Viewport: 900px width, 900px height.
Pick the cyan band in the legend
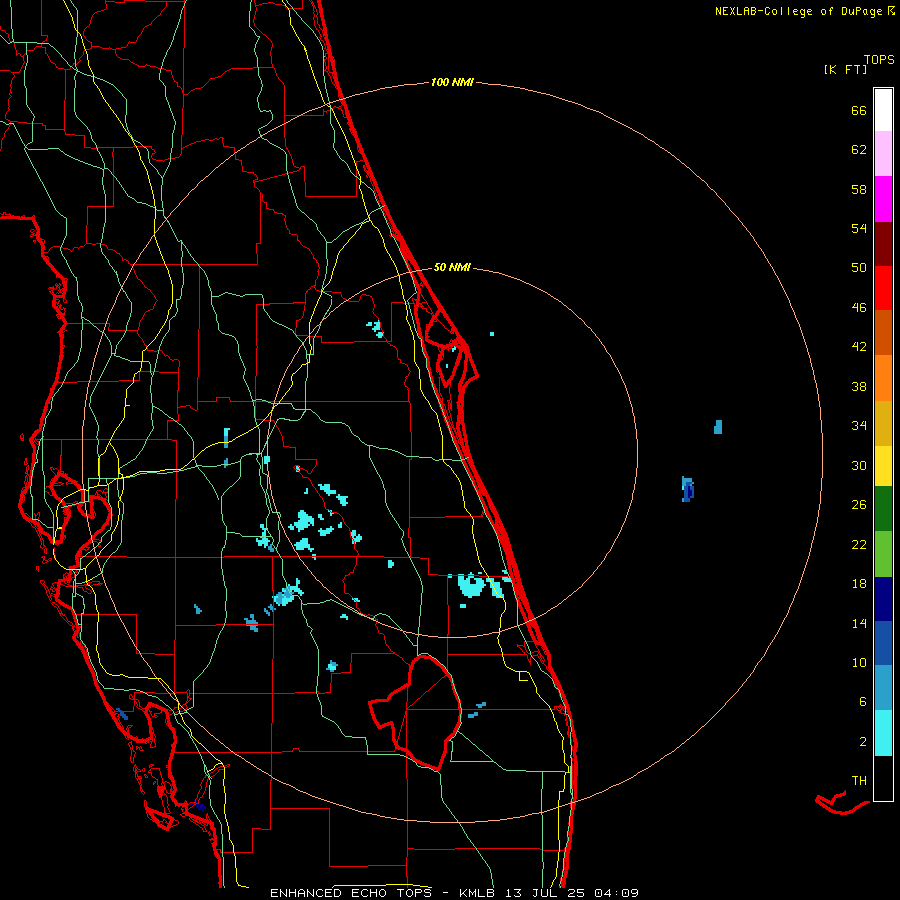pyautogui.click(x=883, y=733)
